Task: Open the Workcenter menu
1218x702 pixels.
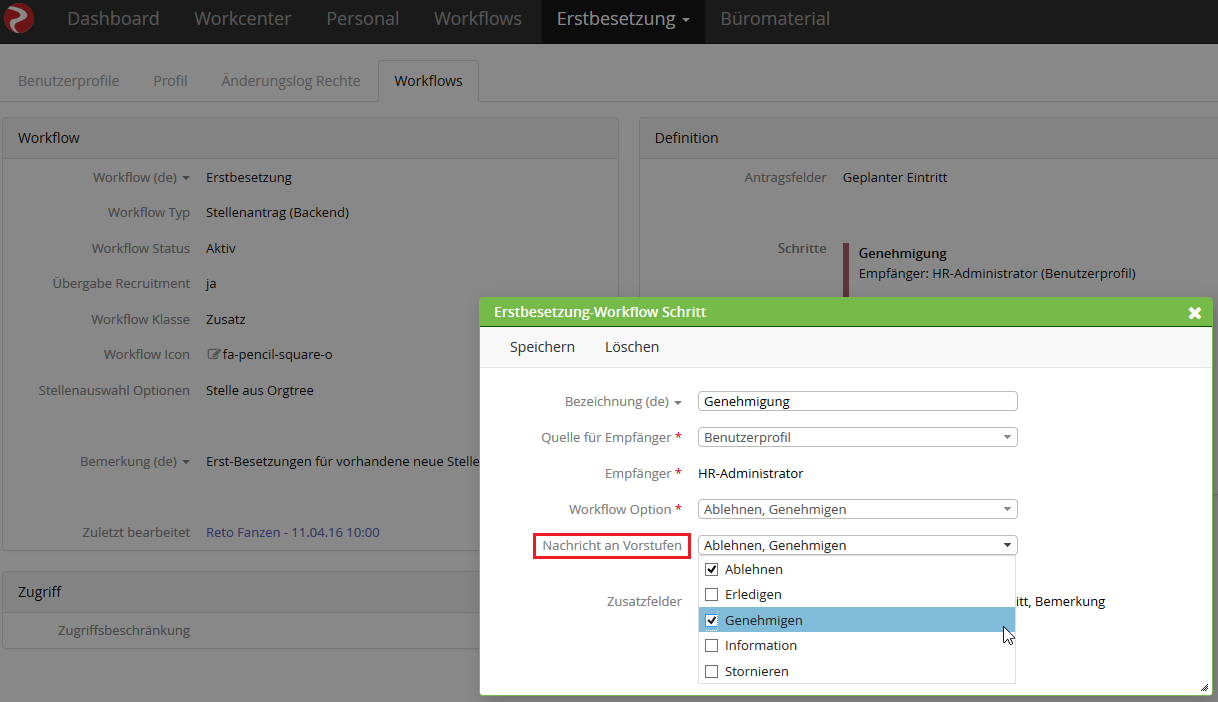Action: (x=243, y=19)
